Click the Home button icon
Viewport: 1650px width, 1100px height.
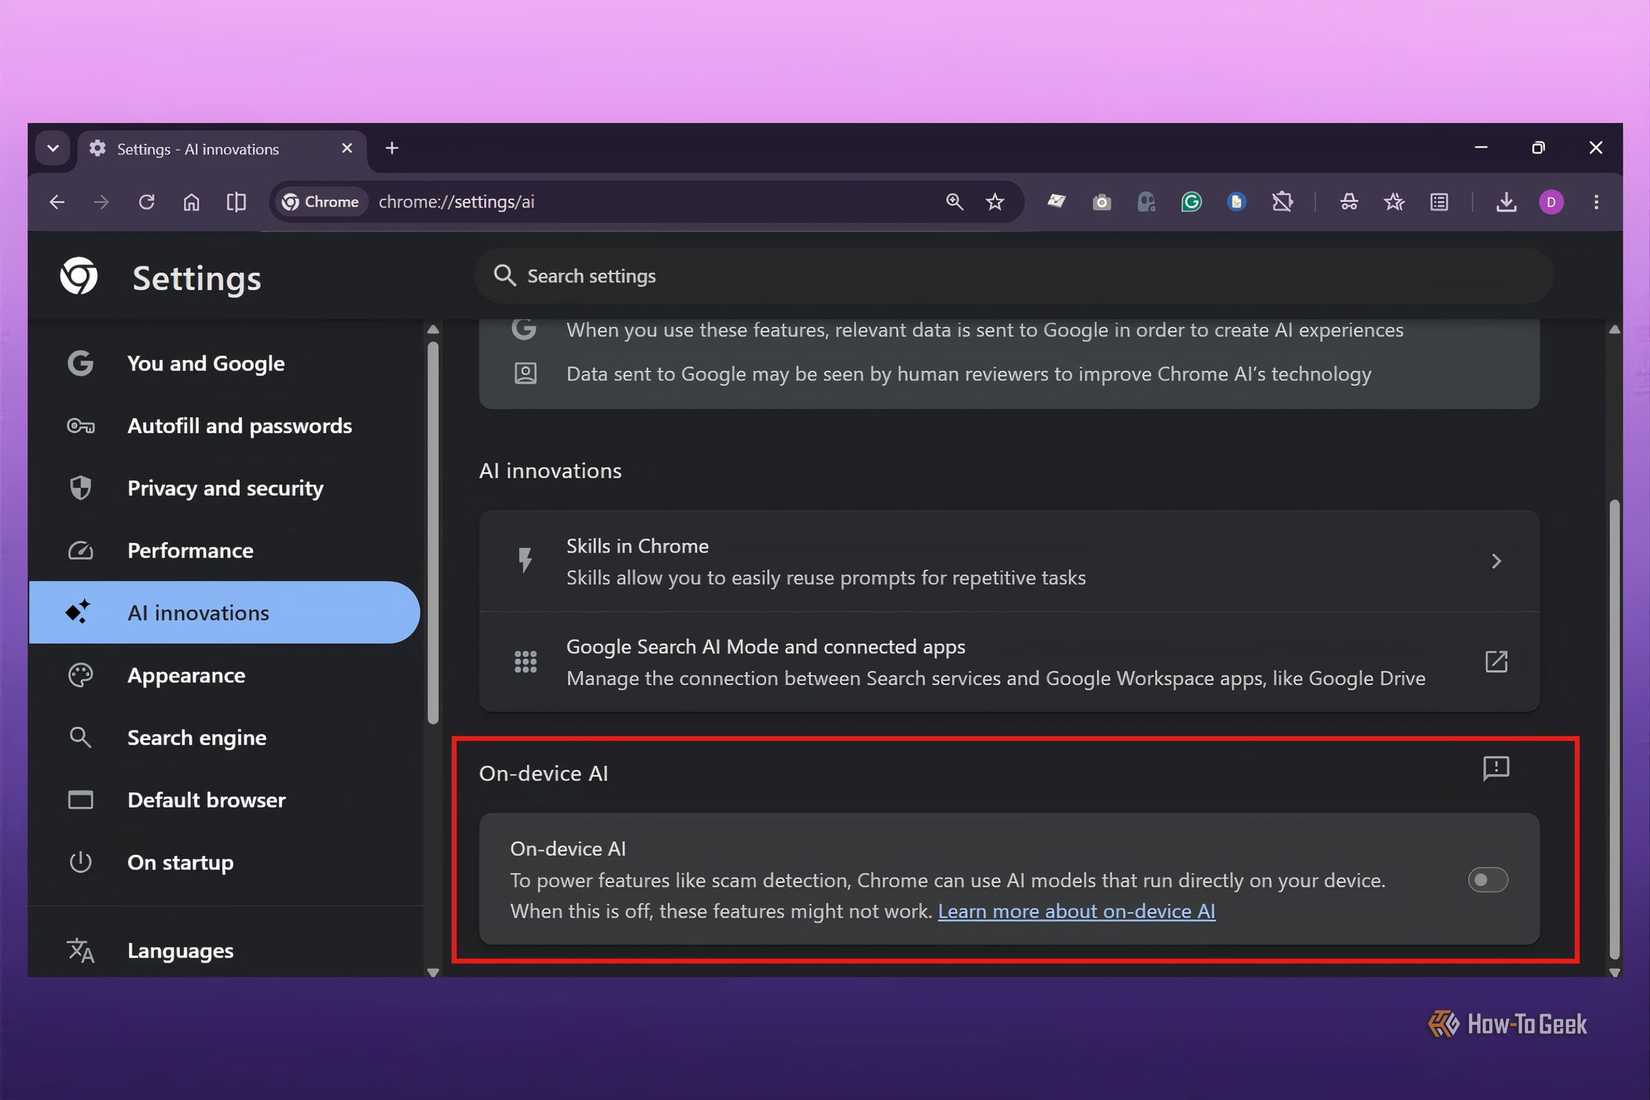[x=191, y=202]
